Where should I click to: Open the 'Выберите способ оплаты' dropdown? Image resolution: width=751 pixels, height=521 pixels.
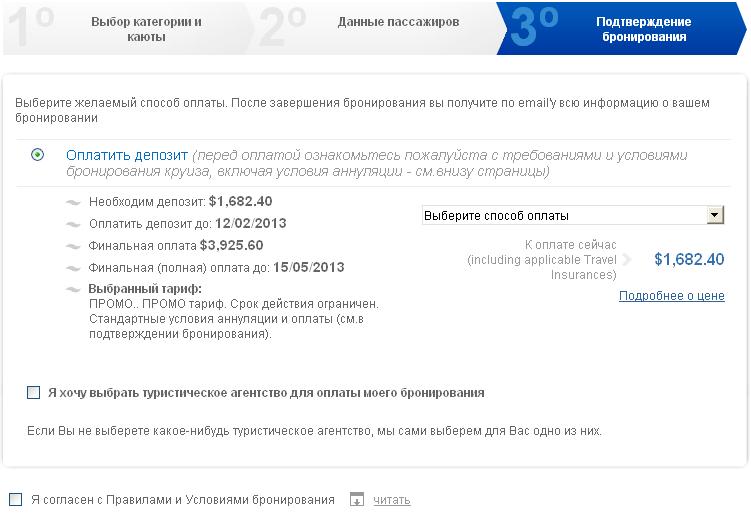tap(573, 215)
